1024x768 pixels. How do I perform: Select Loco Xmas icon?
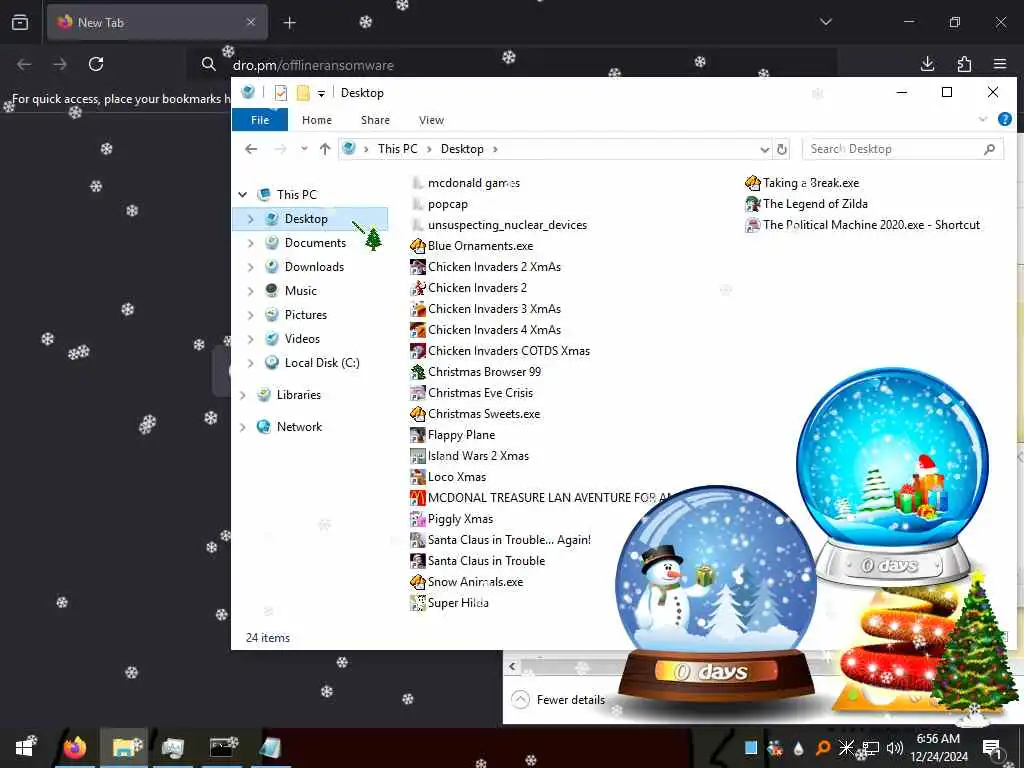[x=417, y=477]
